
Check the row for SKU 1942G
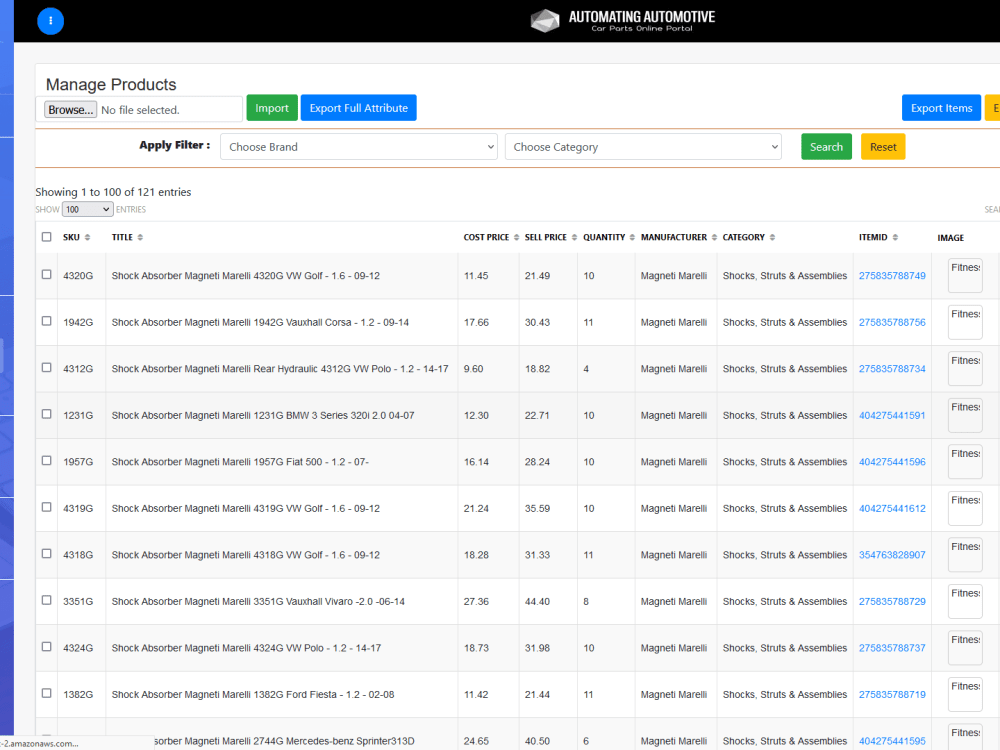tap(47, 321)
